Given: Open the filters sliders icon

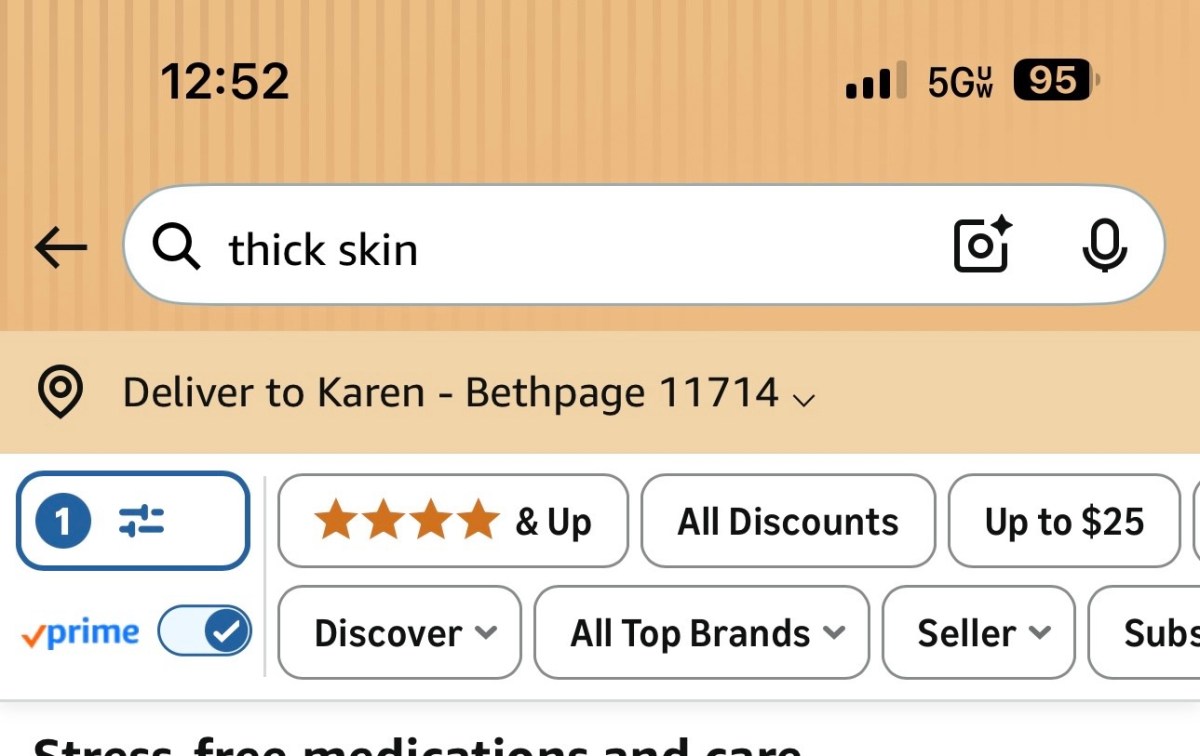Looking at the screenshot, I should point(141,521).
